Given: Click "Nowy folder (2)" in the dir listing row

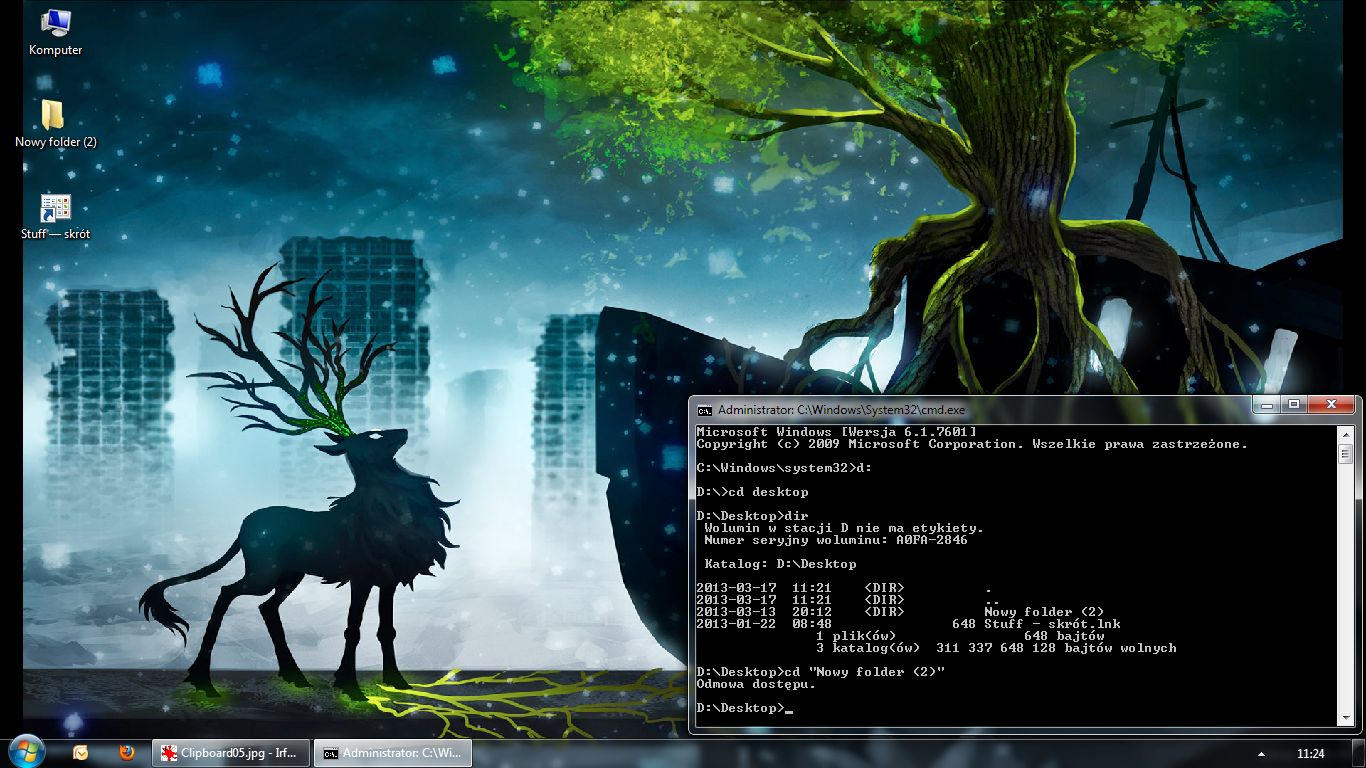Looking at the screenshot, I should [x=1044, y=612].
